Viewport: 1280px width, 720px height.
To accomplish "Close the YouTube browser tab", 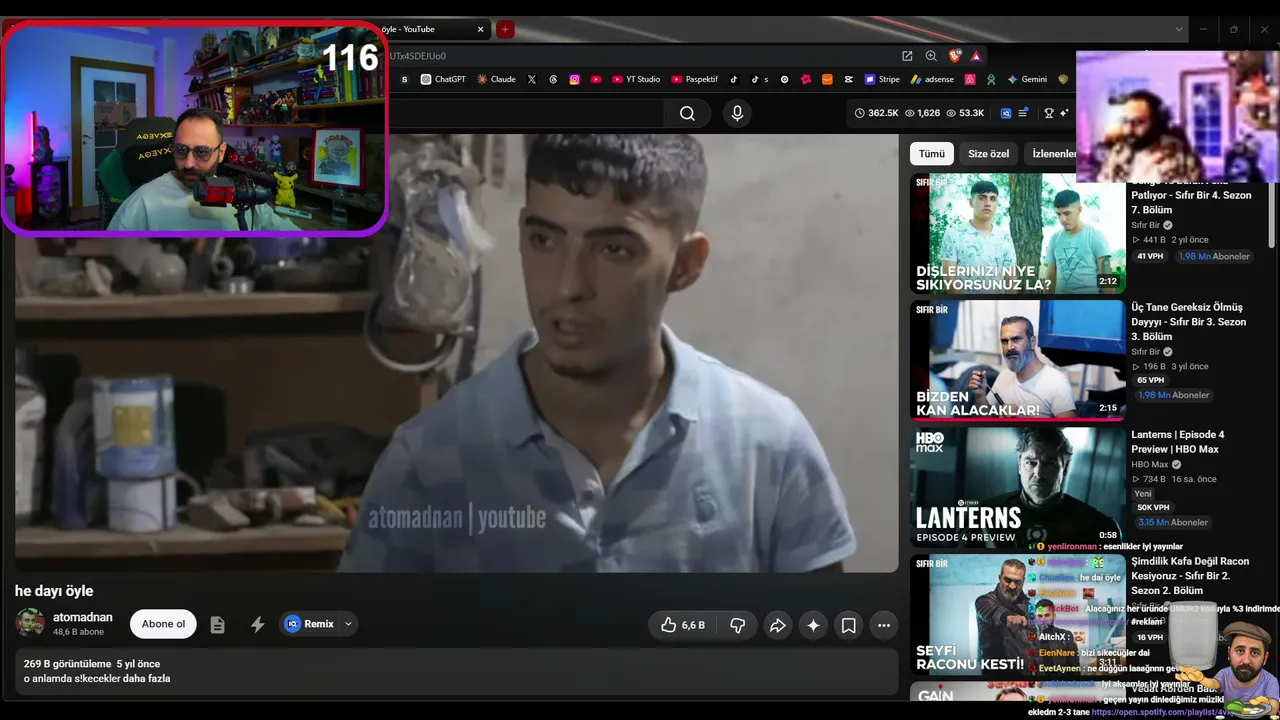I will [x=481, y=29].
